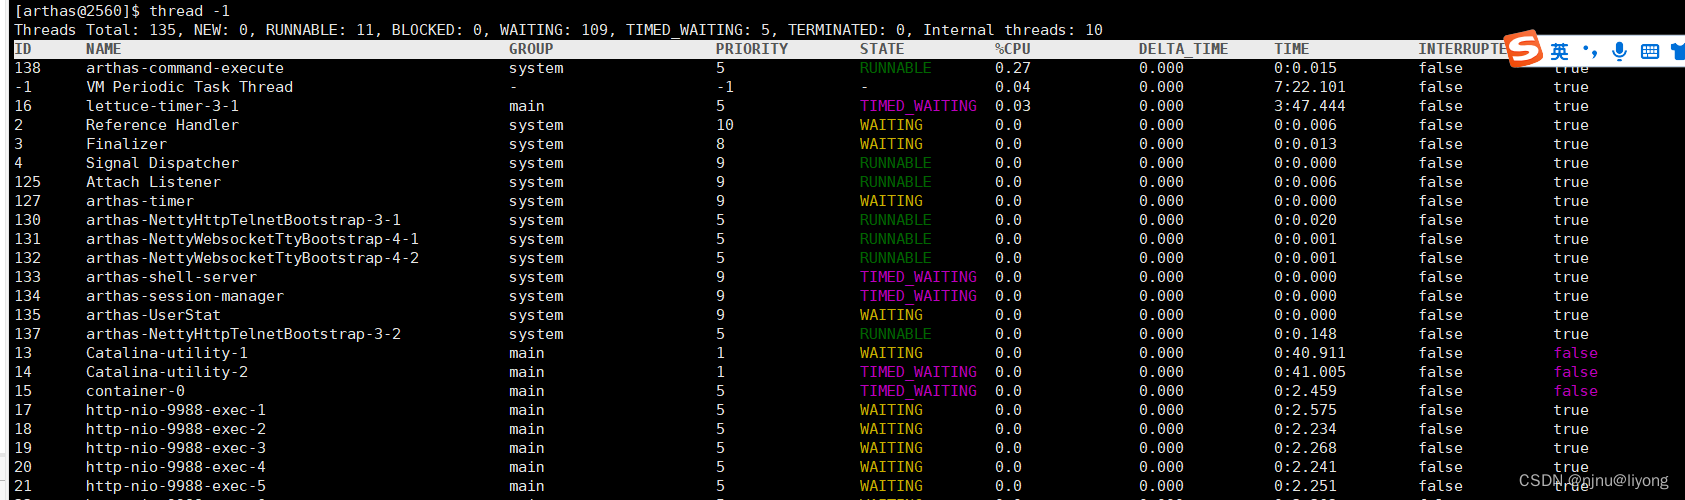Select arthas-NettyWebsocketTtyBootstrap-4-2 thread name

click(x=252, y=258)
